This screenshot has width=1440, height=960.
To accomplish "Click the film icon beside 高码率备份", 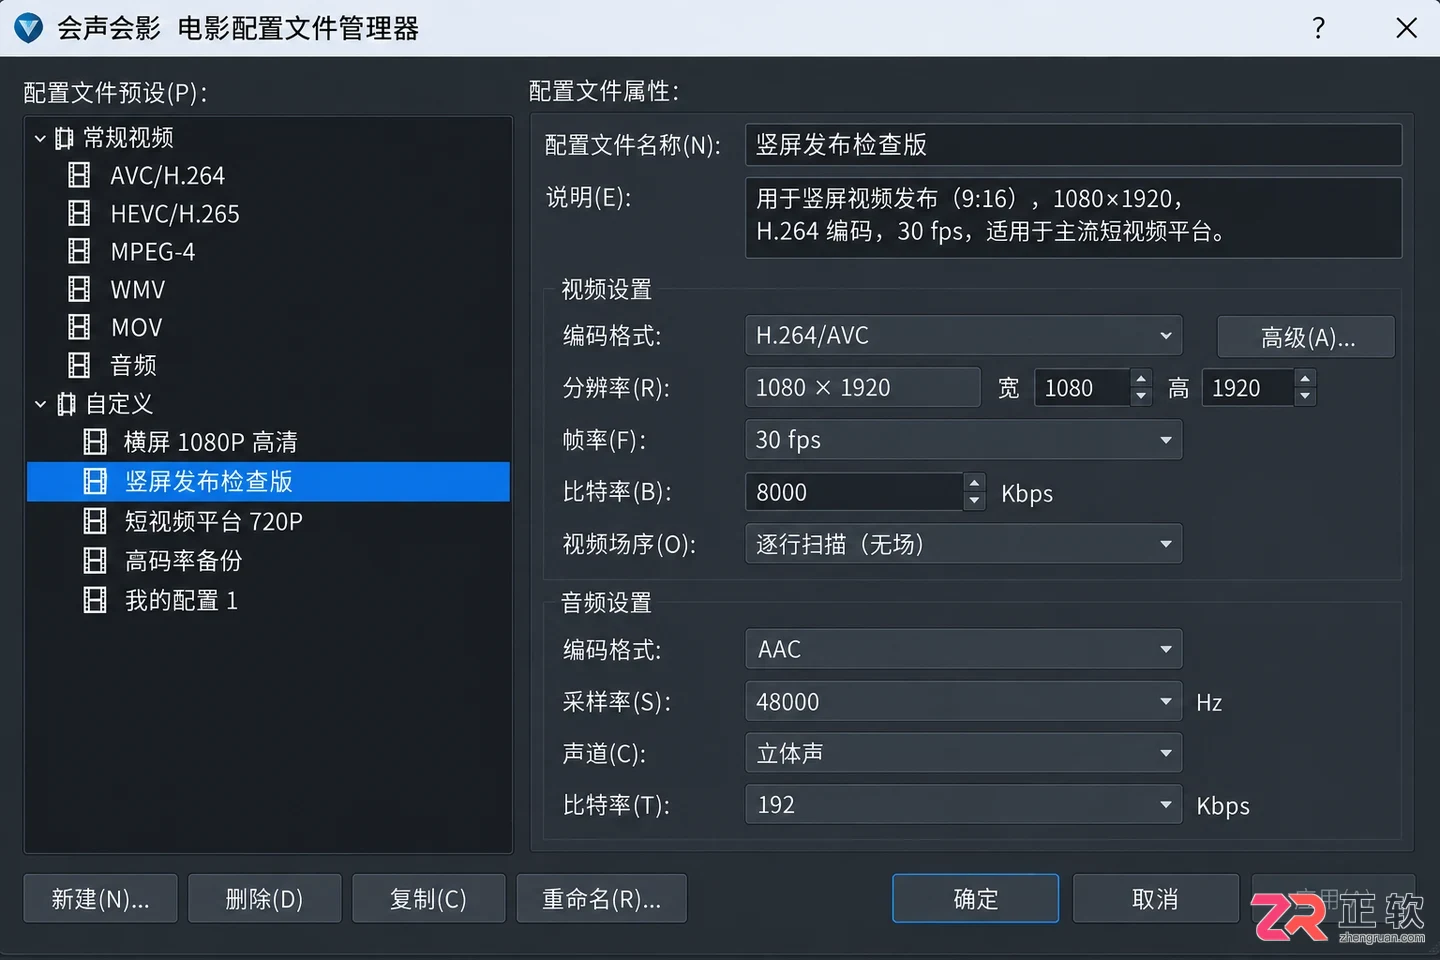I will pos(95,560).
